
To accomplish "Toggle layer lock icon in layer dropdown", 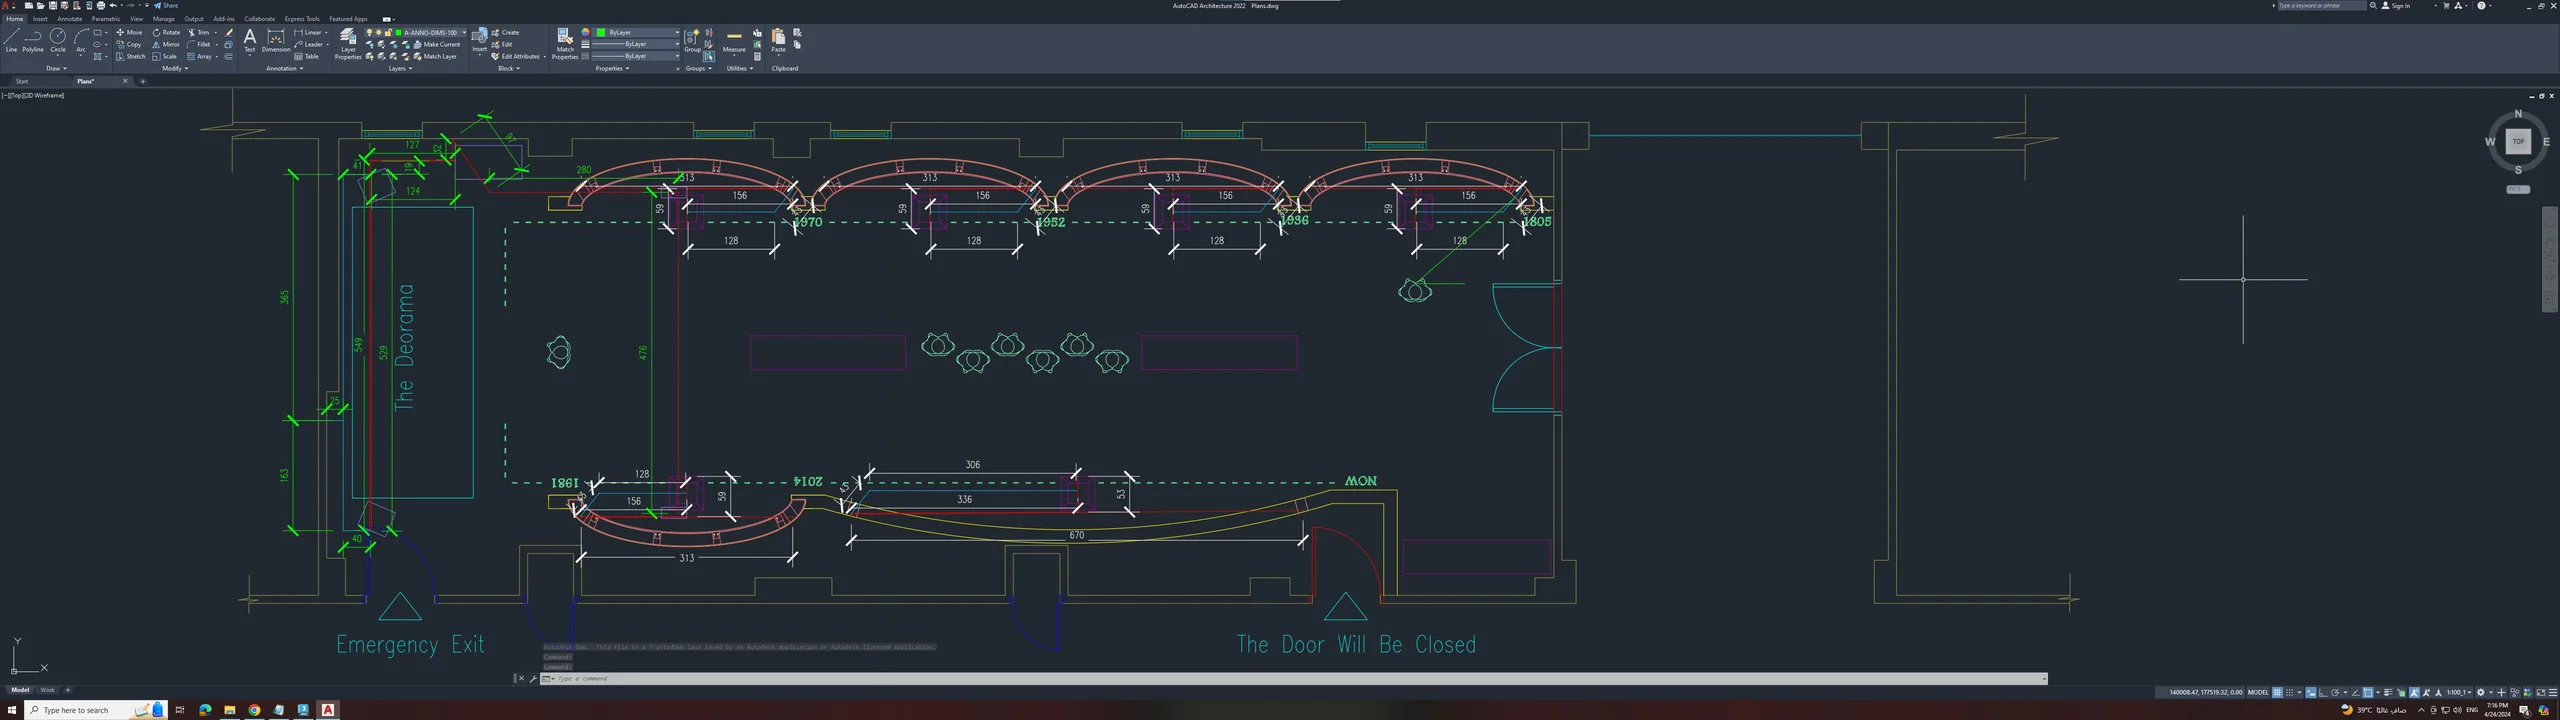I will click(x=388, y=32).
